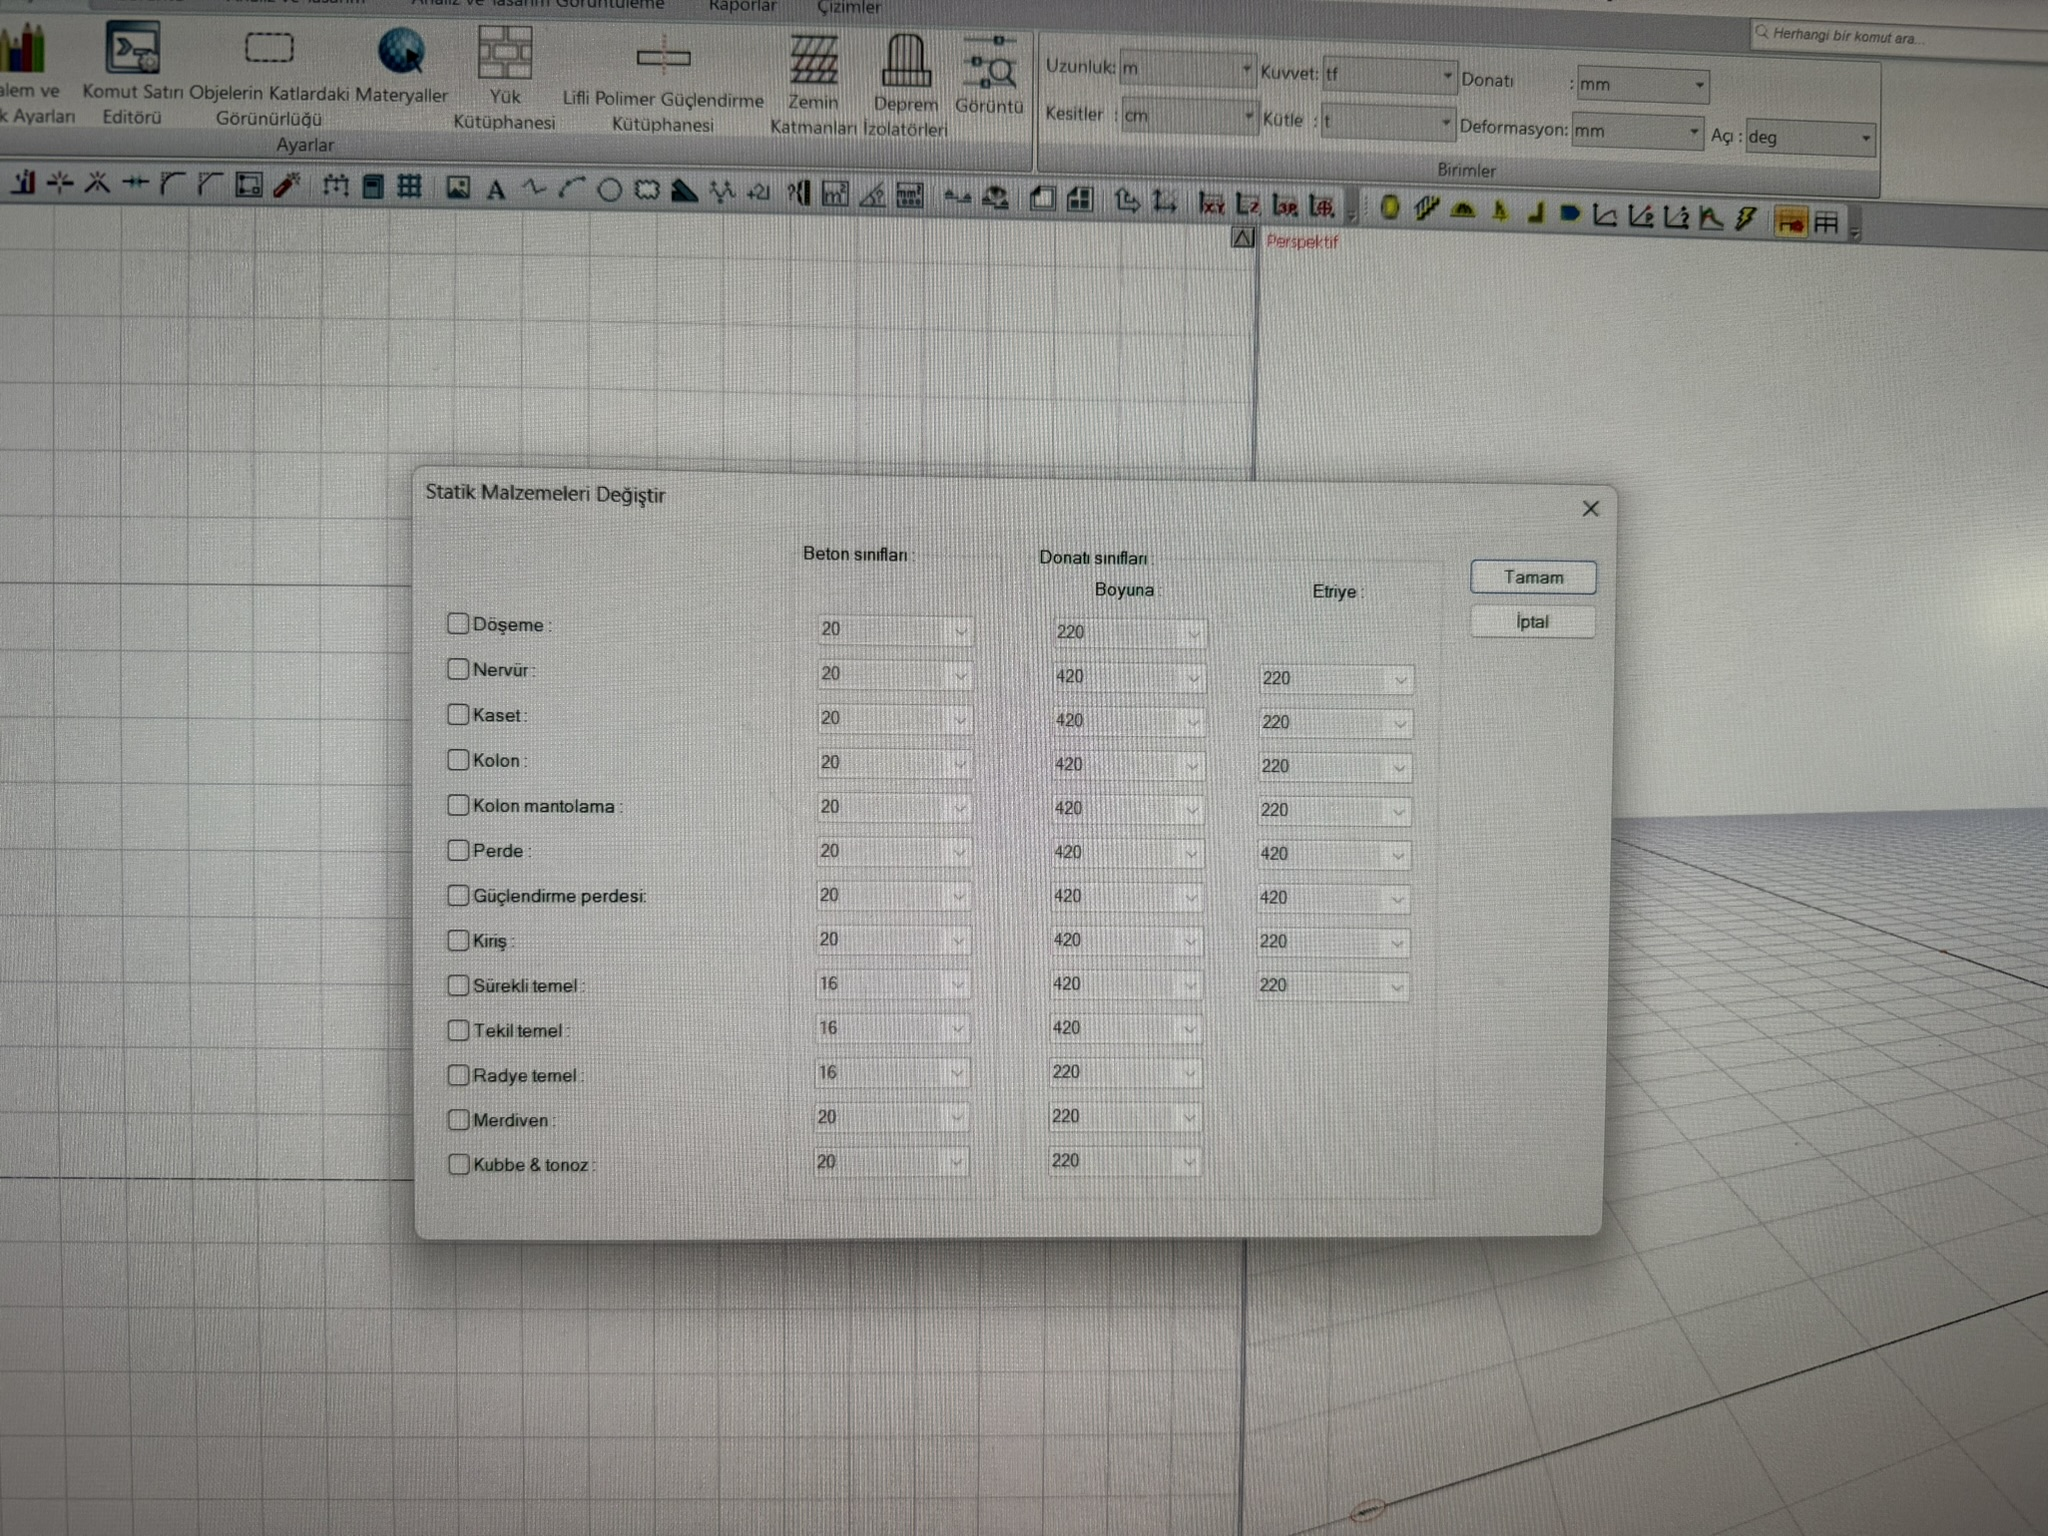Screen dimensions: 2048x1536
Task: Select the text (A) drawing tool
Action: [x=495, y=189]
